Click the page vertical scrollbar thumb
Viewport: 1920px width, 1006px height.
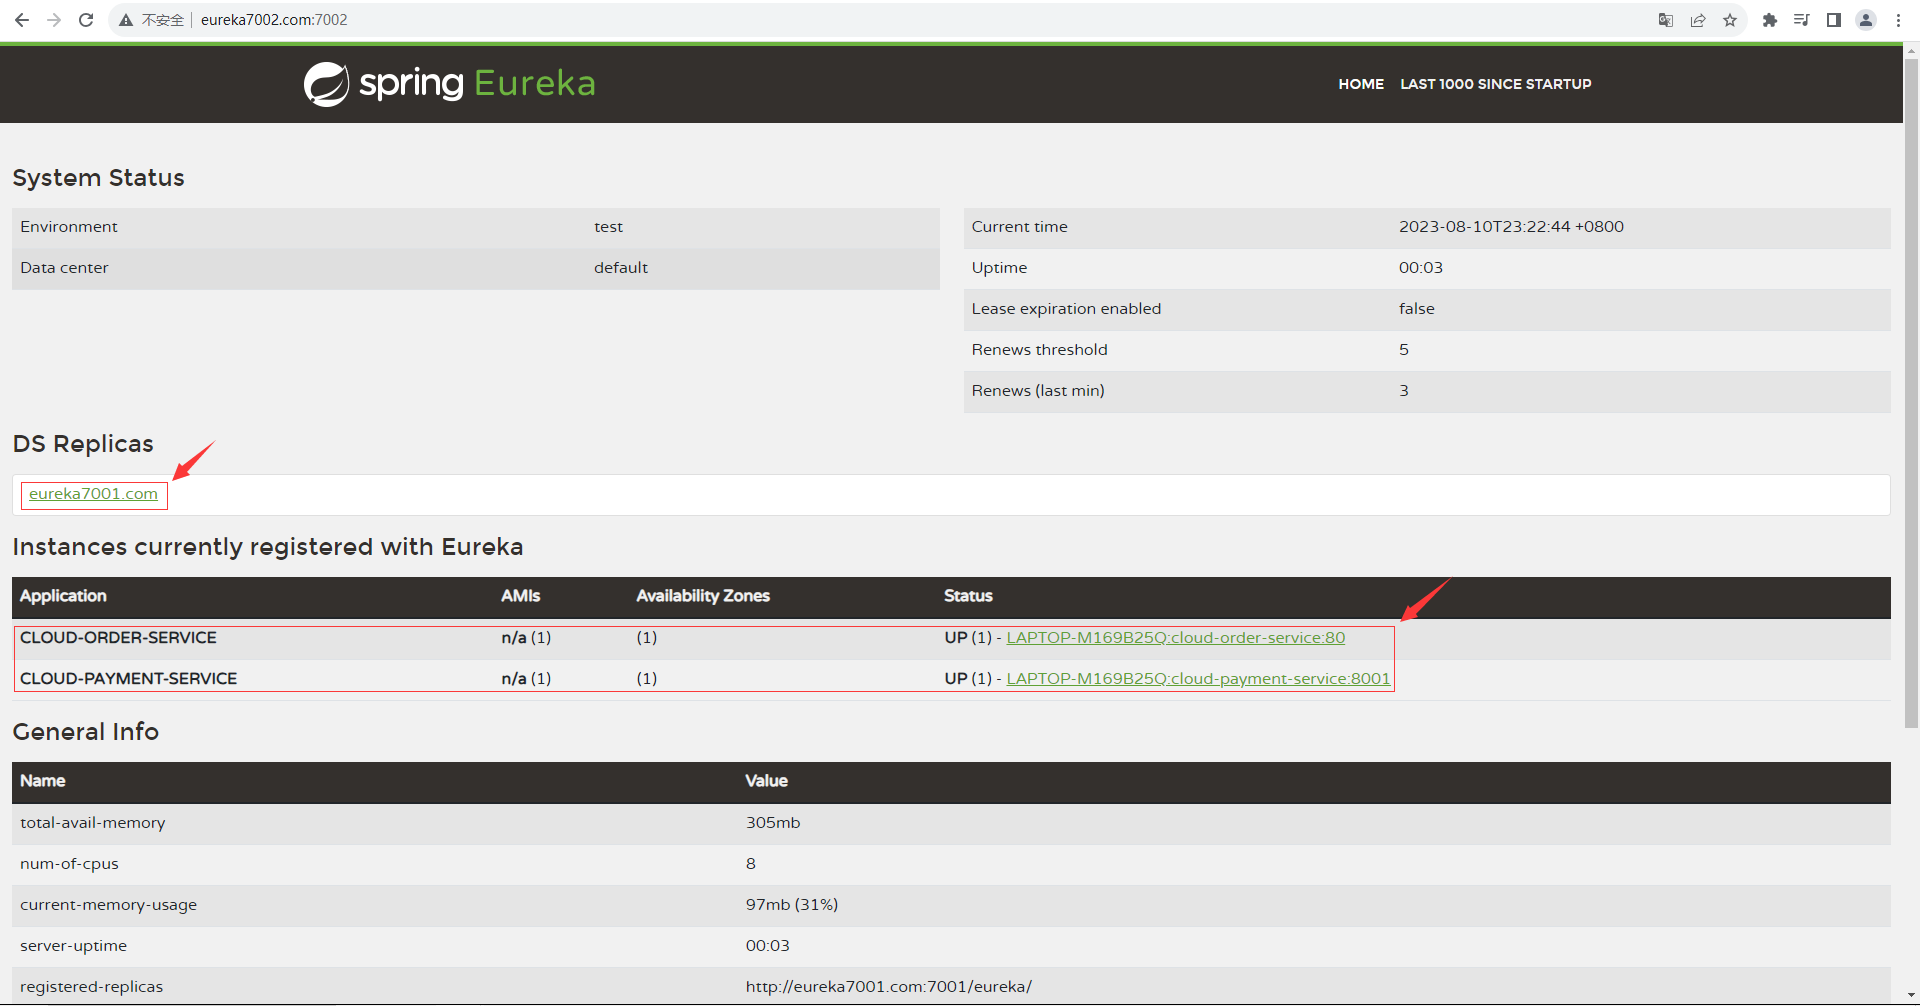[x=1911, y=392]
